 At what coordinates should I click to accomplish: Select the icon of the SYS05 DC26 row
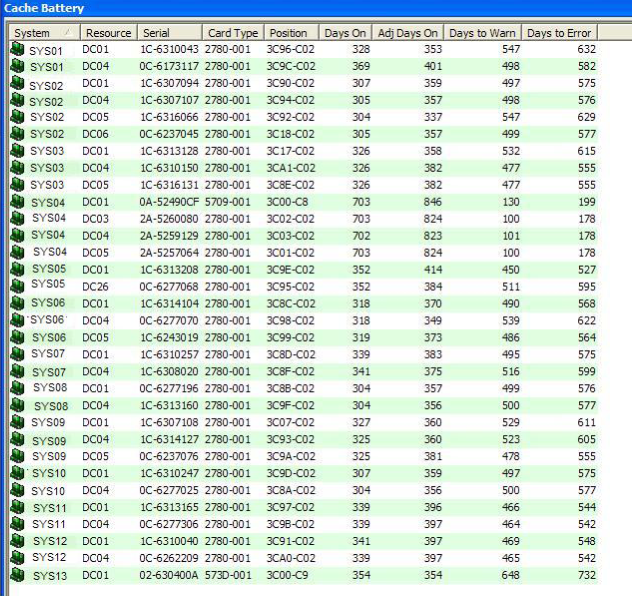17,286
